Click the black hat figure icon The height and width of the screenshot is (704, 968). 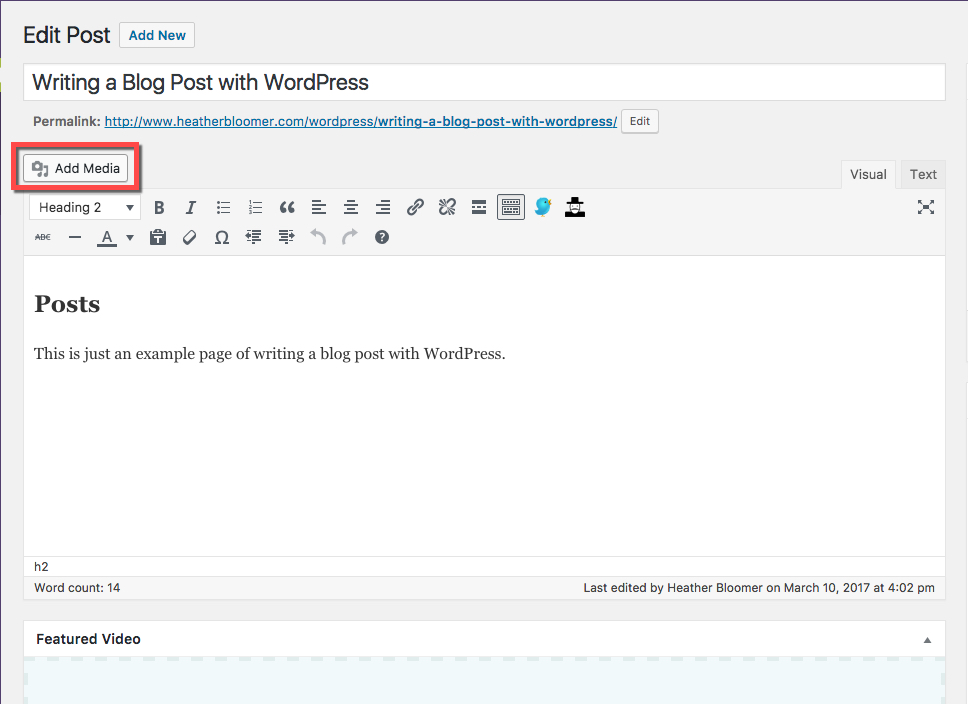(575, 207)
